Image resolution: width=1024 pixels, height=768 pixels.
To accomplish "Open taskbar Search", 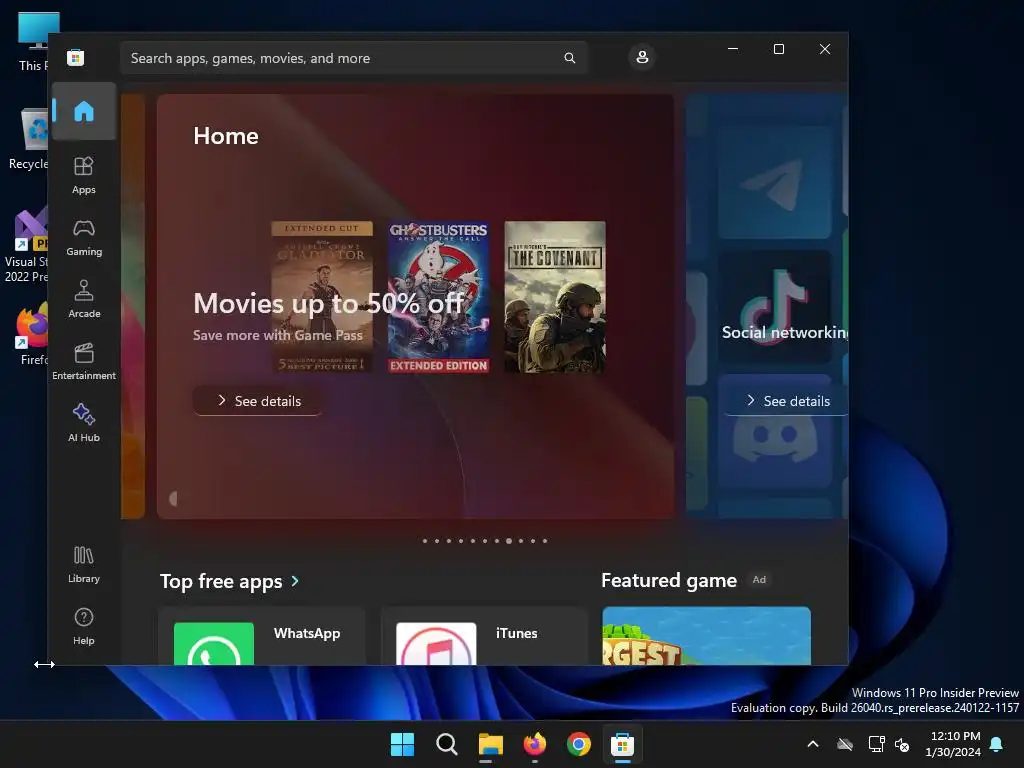I will pyautogui.click(x=447, y=744).
